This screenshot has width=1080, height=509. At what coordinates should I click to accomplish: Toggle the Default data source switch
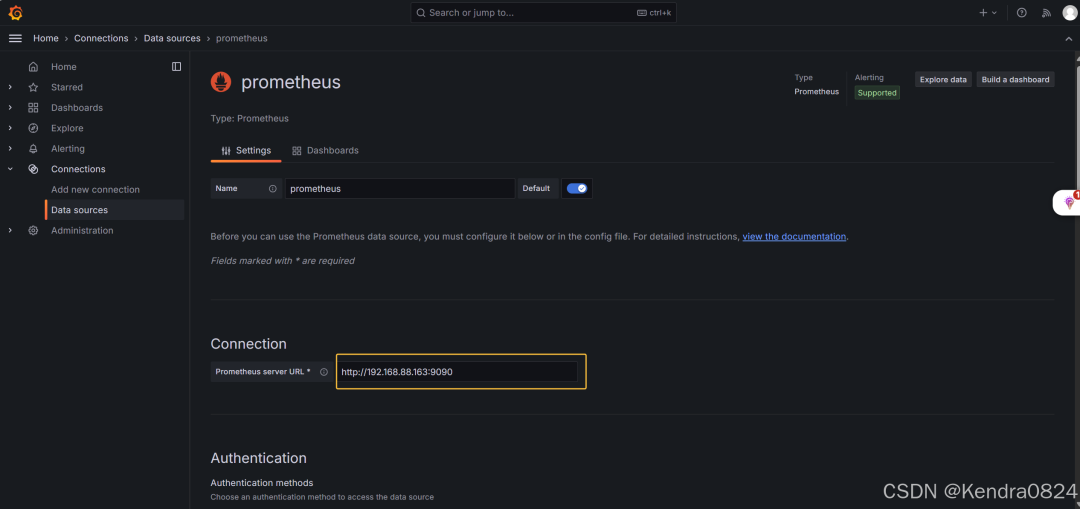tap(577, 188)
